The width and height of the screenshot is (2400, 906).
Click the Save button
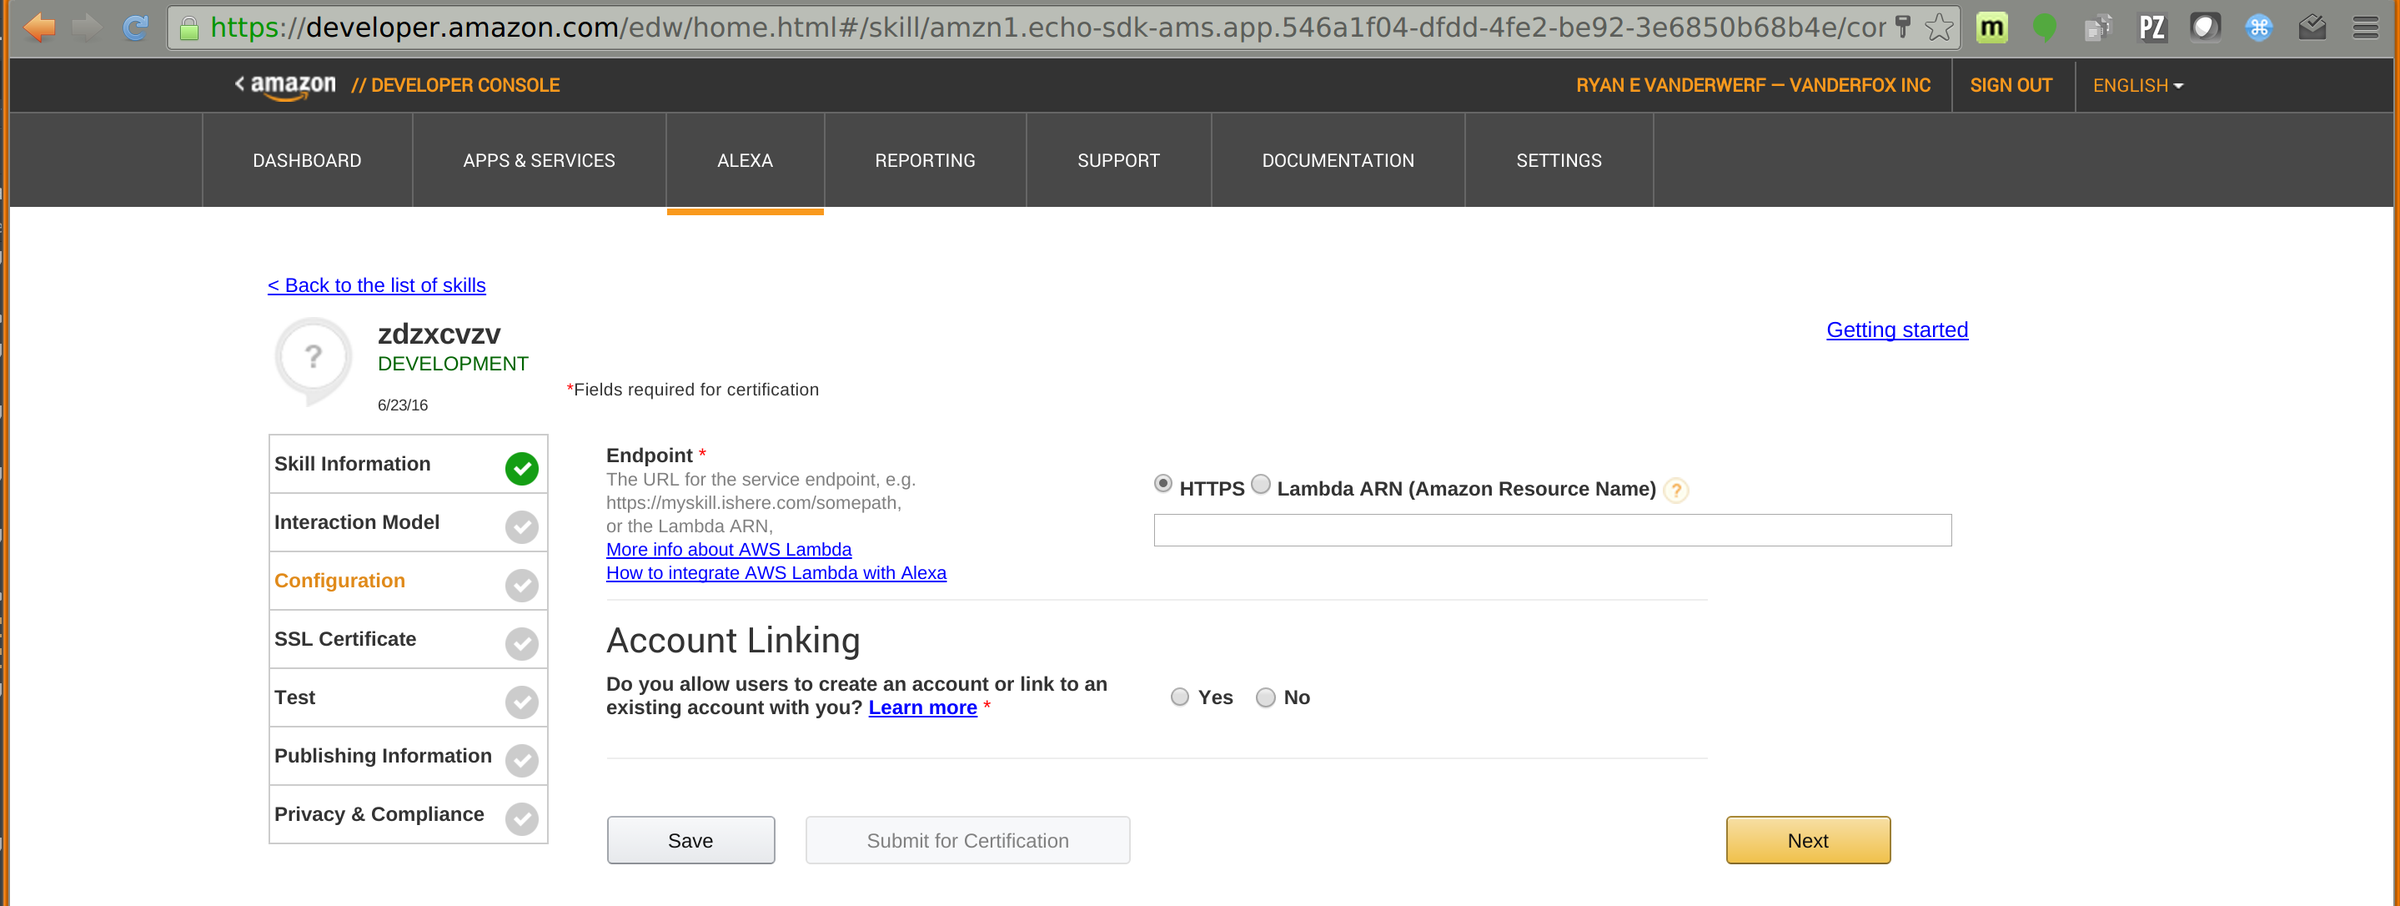pyautogui.click(x=691, y=840)
